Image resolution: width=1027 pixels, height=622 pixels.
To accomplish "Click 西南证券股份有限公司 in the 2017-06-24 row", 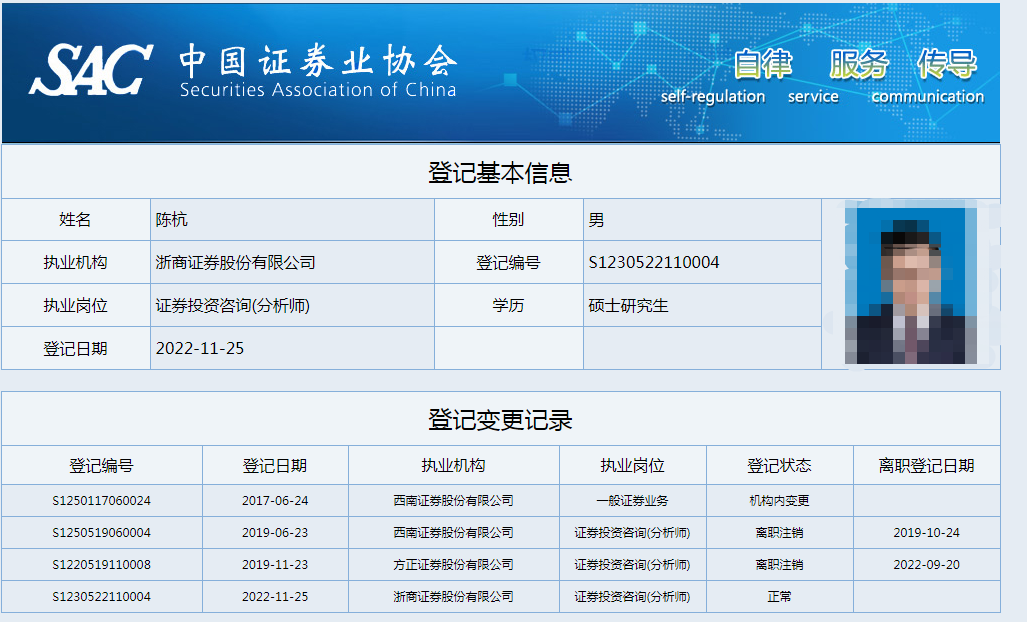I will pos(453,501).
